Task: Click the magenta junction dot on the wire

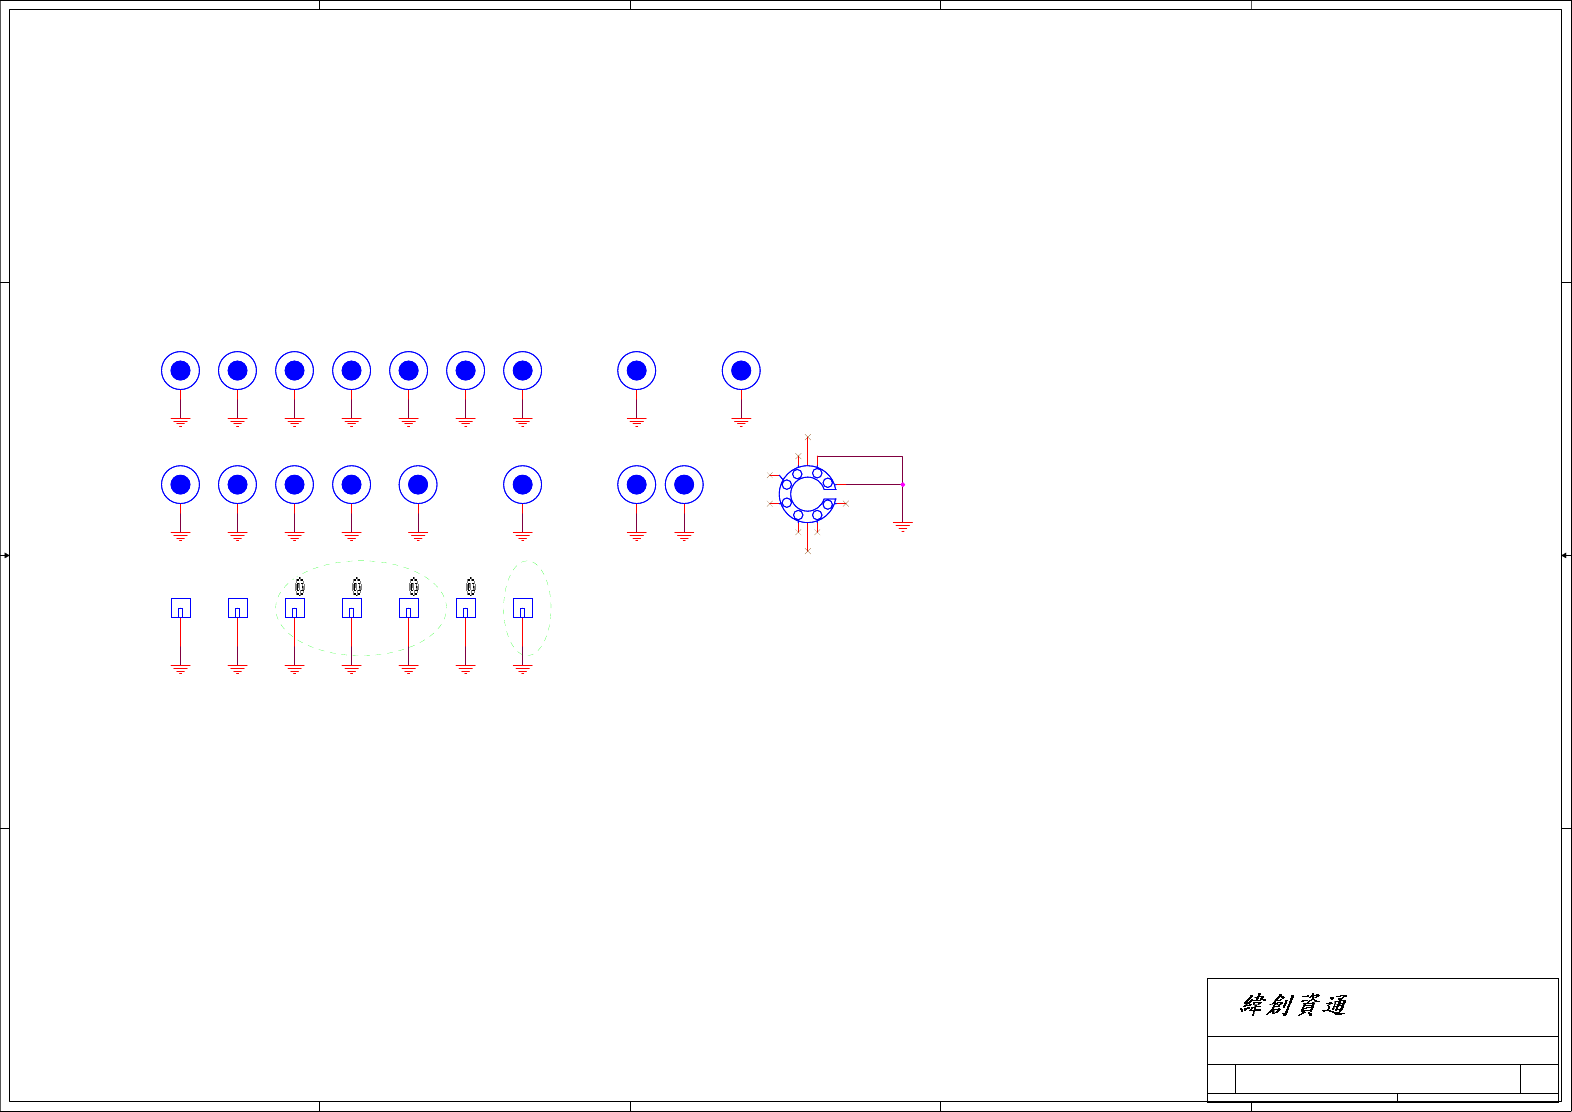Action: pos(902,484)
